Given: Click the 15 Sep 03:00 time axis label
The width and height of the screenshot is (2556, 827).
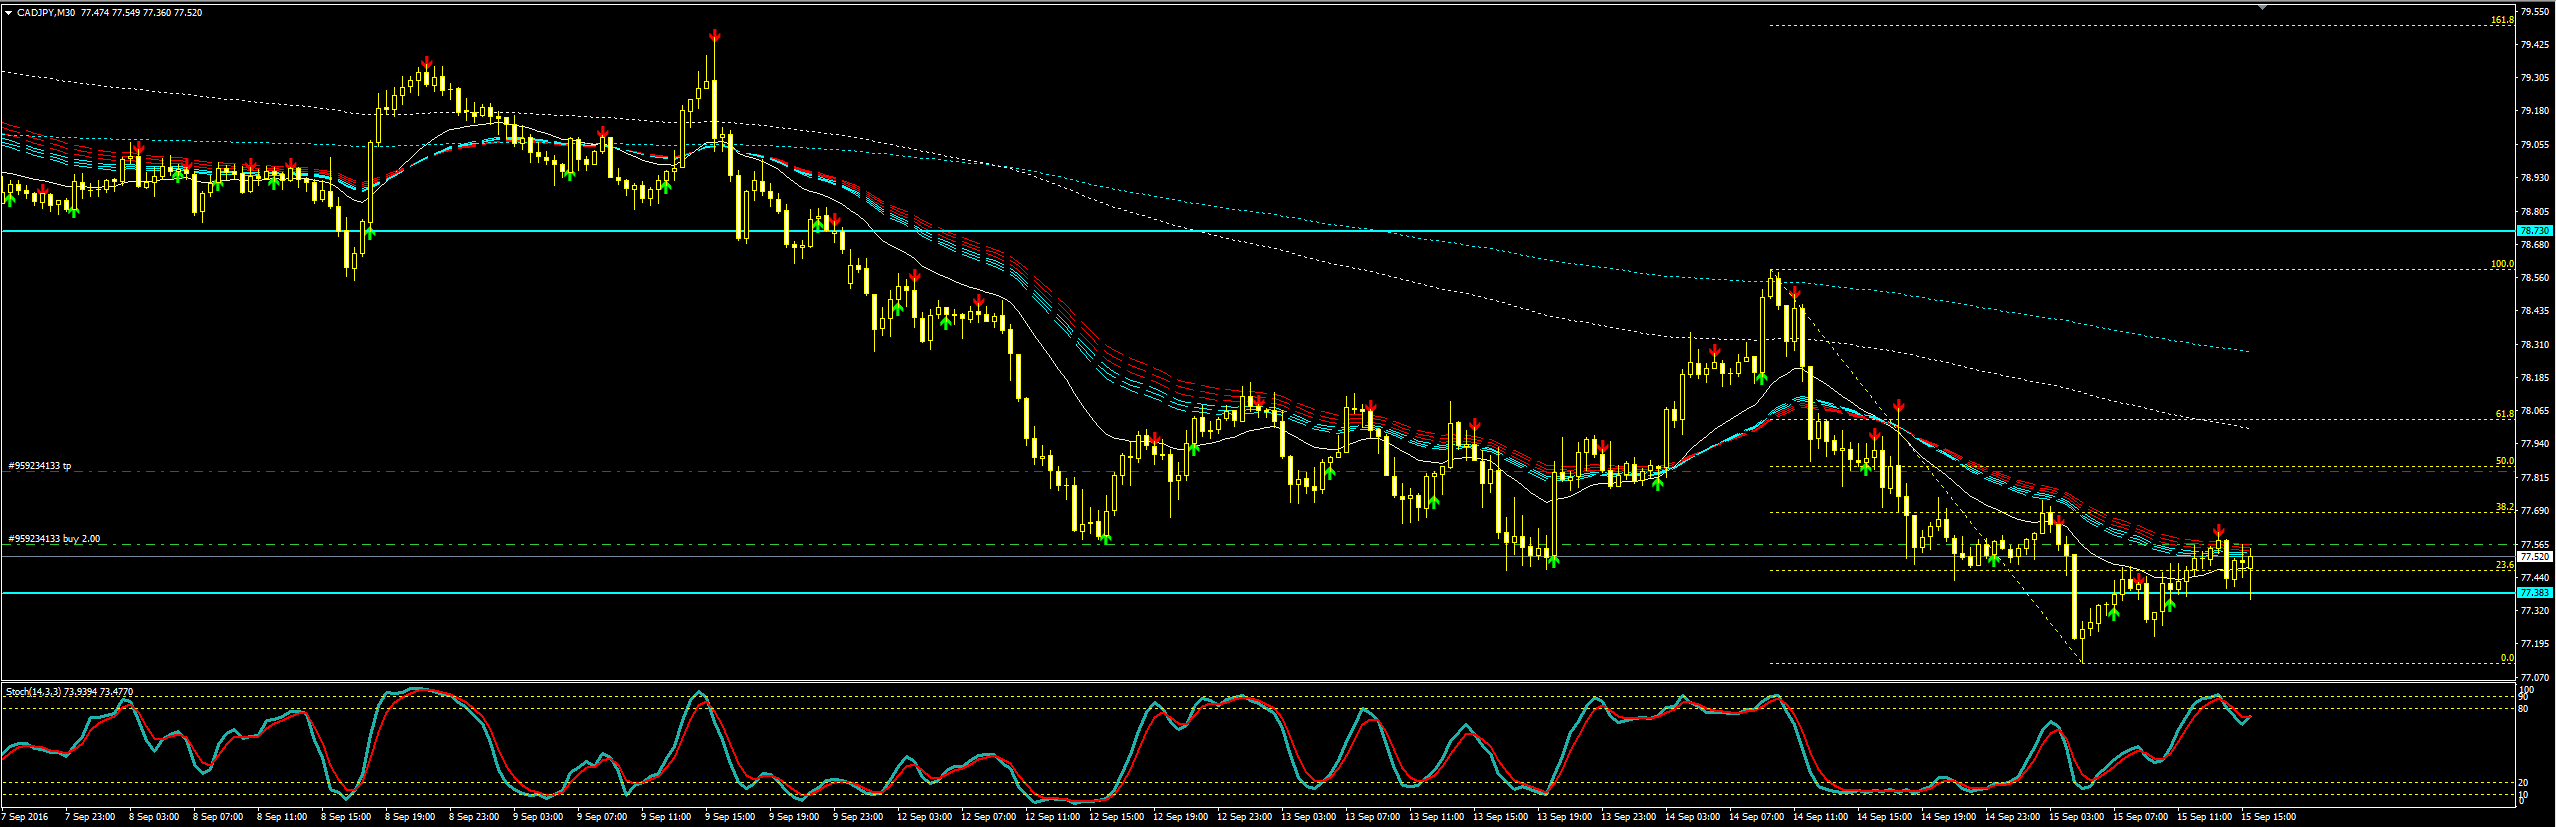Looking at the screenshot, I should [2076, 817].
